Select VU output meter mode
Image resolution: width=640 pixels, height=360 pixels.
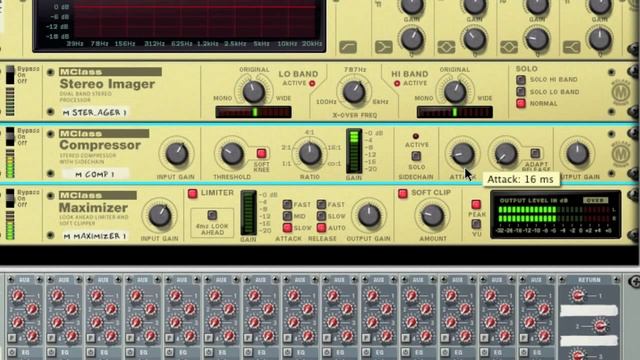pyautogui.click(x=476, y=224)
